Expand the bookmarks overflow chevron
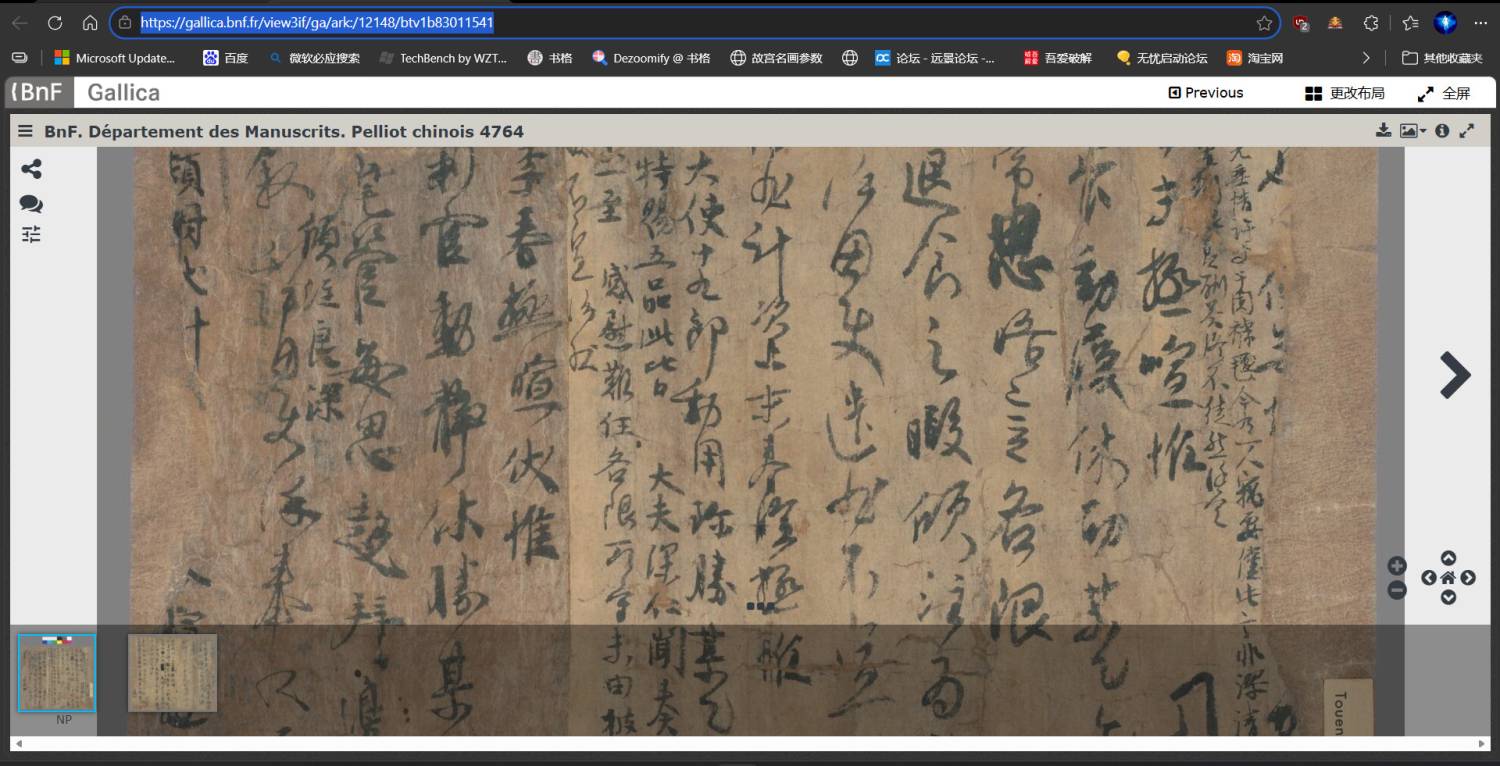The width and height of the screenshot is (1500, 766). coord(1366,58)
